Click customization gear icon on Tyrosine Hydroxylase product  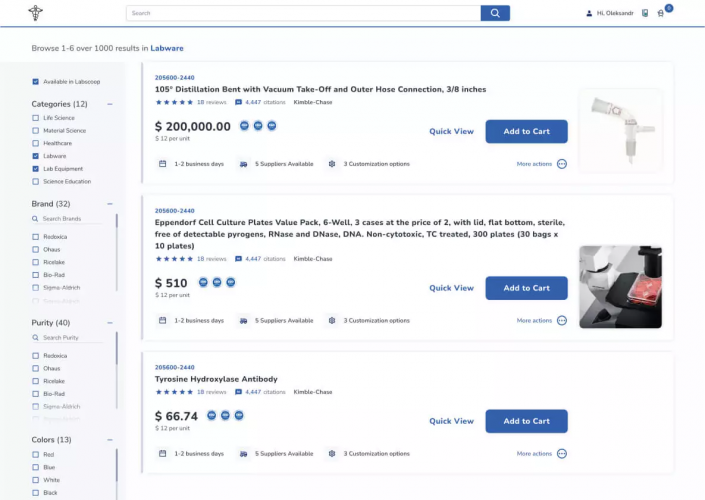332,453
